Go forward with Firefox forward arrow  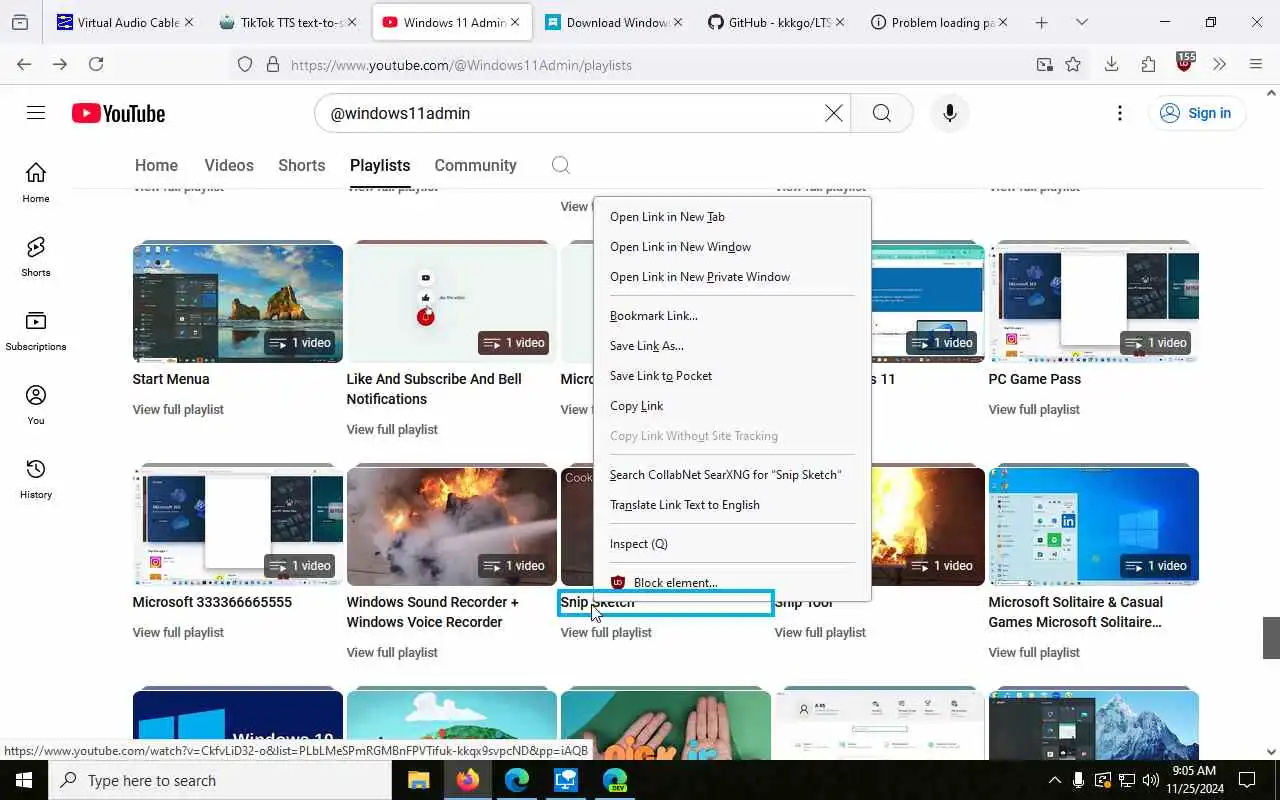pos(60,64)
